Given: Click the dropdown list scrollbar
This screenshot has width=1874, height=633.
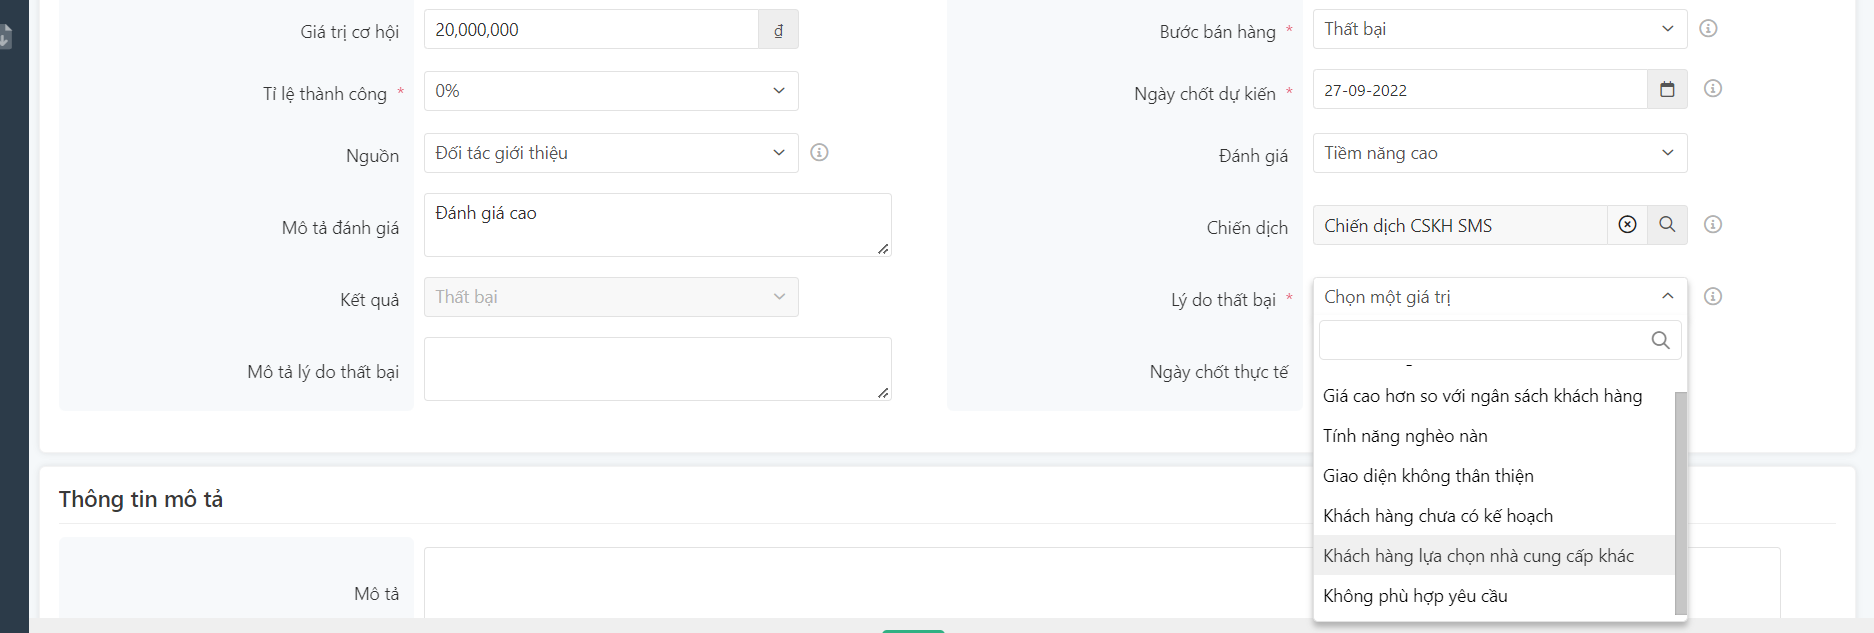Looking at the screenshot, I should pyautogui.click(x=1680, y=500).
